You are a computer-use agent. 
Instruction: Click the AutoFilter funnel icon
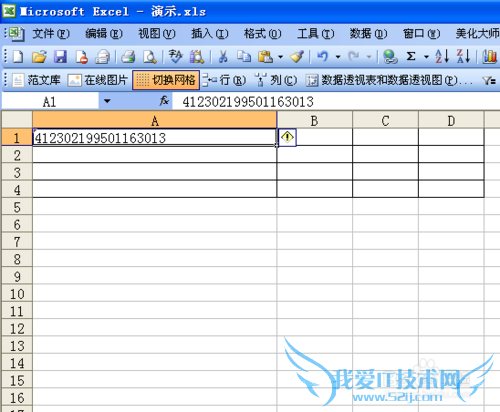click(x=489, y=80)
